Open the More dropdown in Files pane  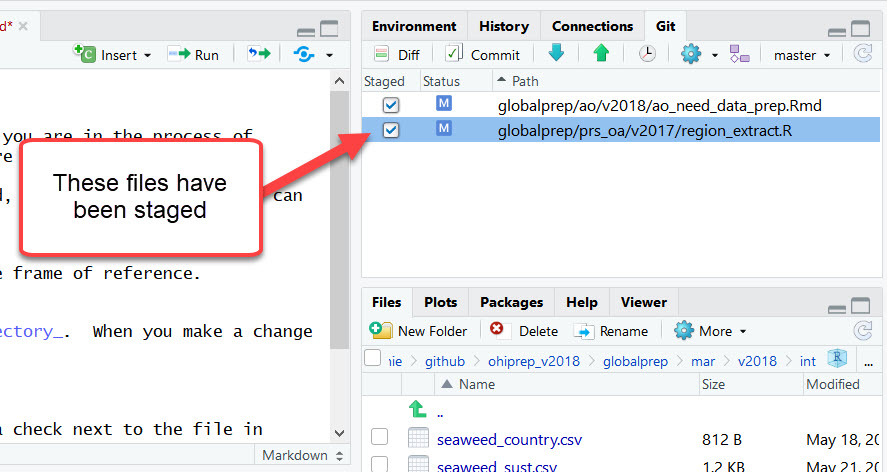coord(710,331)
